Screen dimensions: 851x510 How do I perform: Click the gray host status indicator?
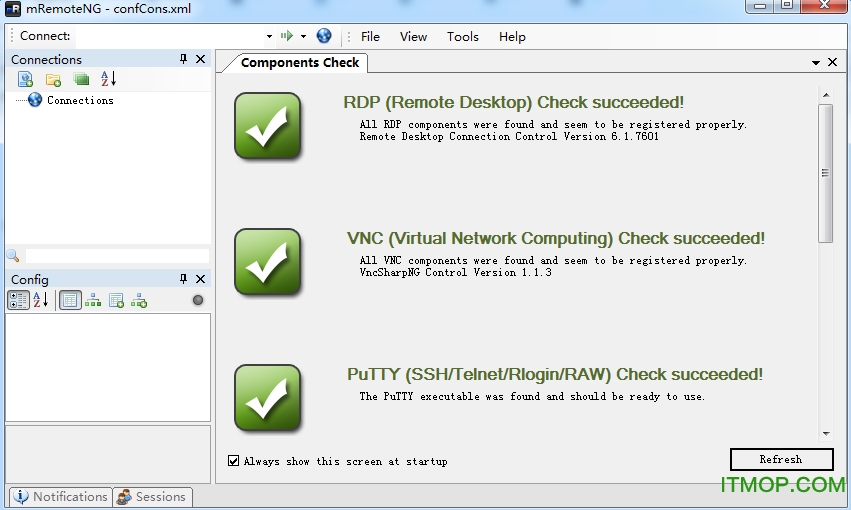point(198,300)
